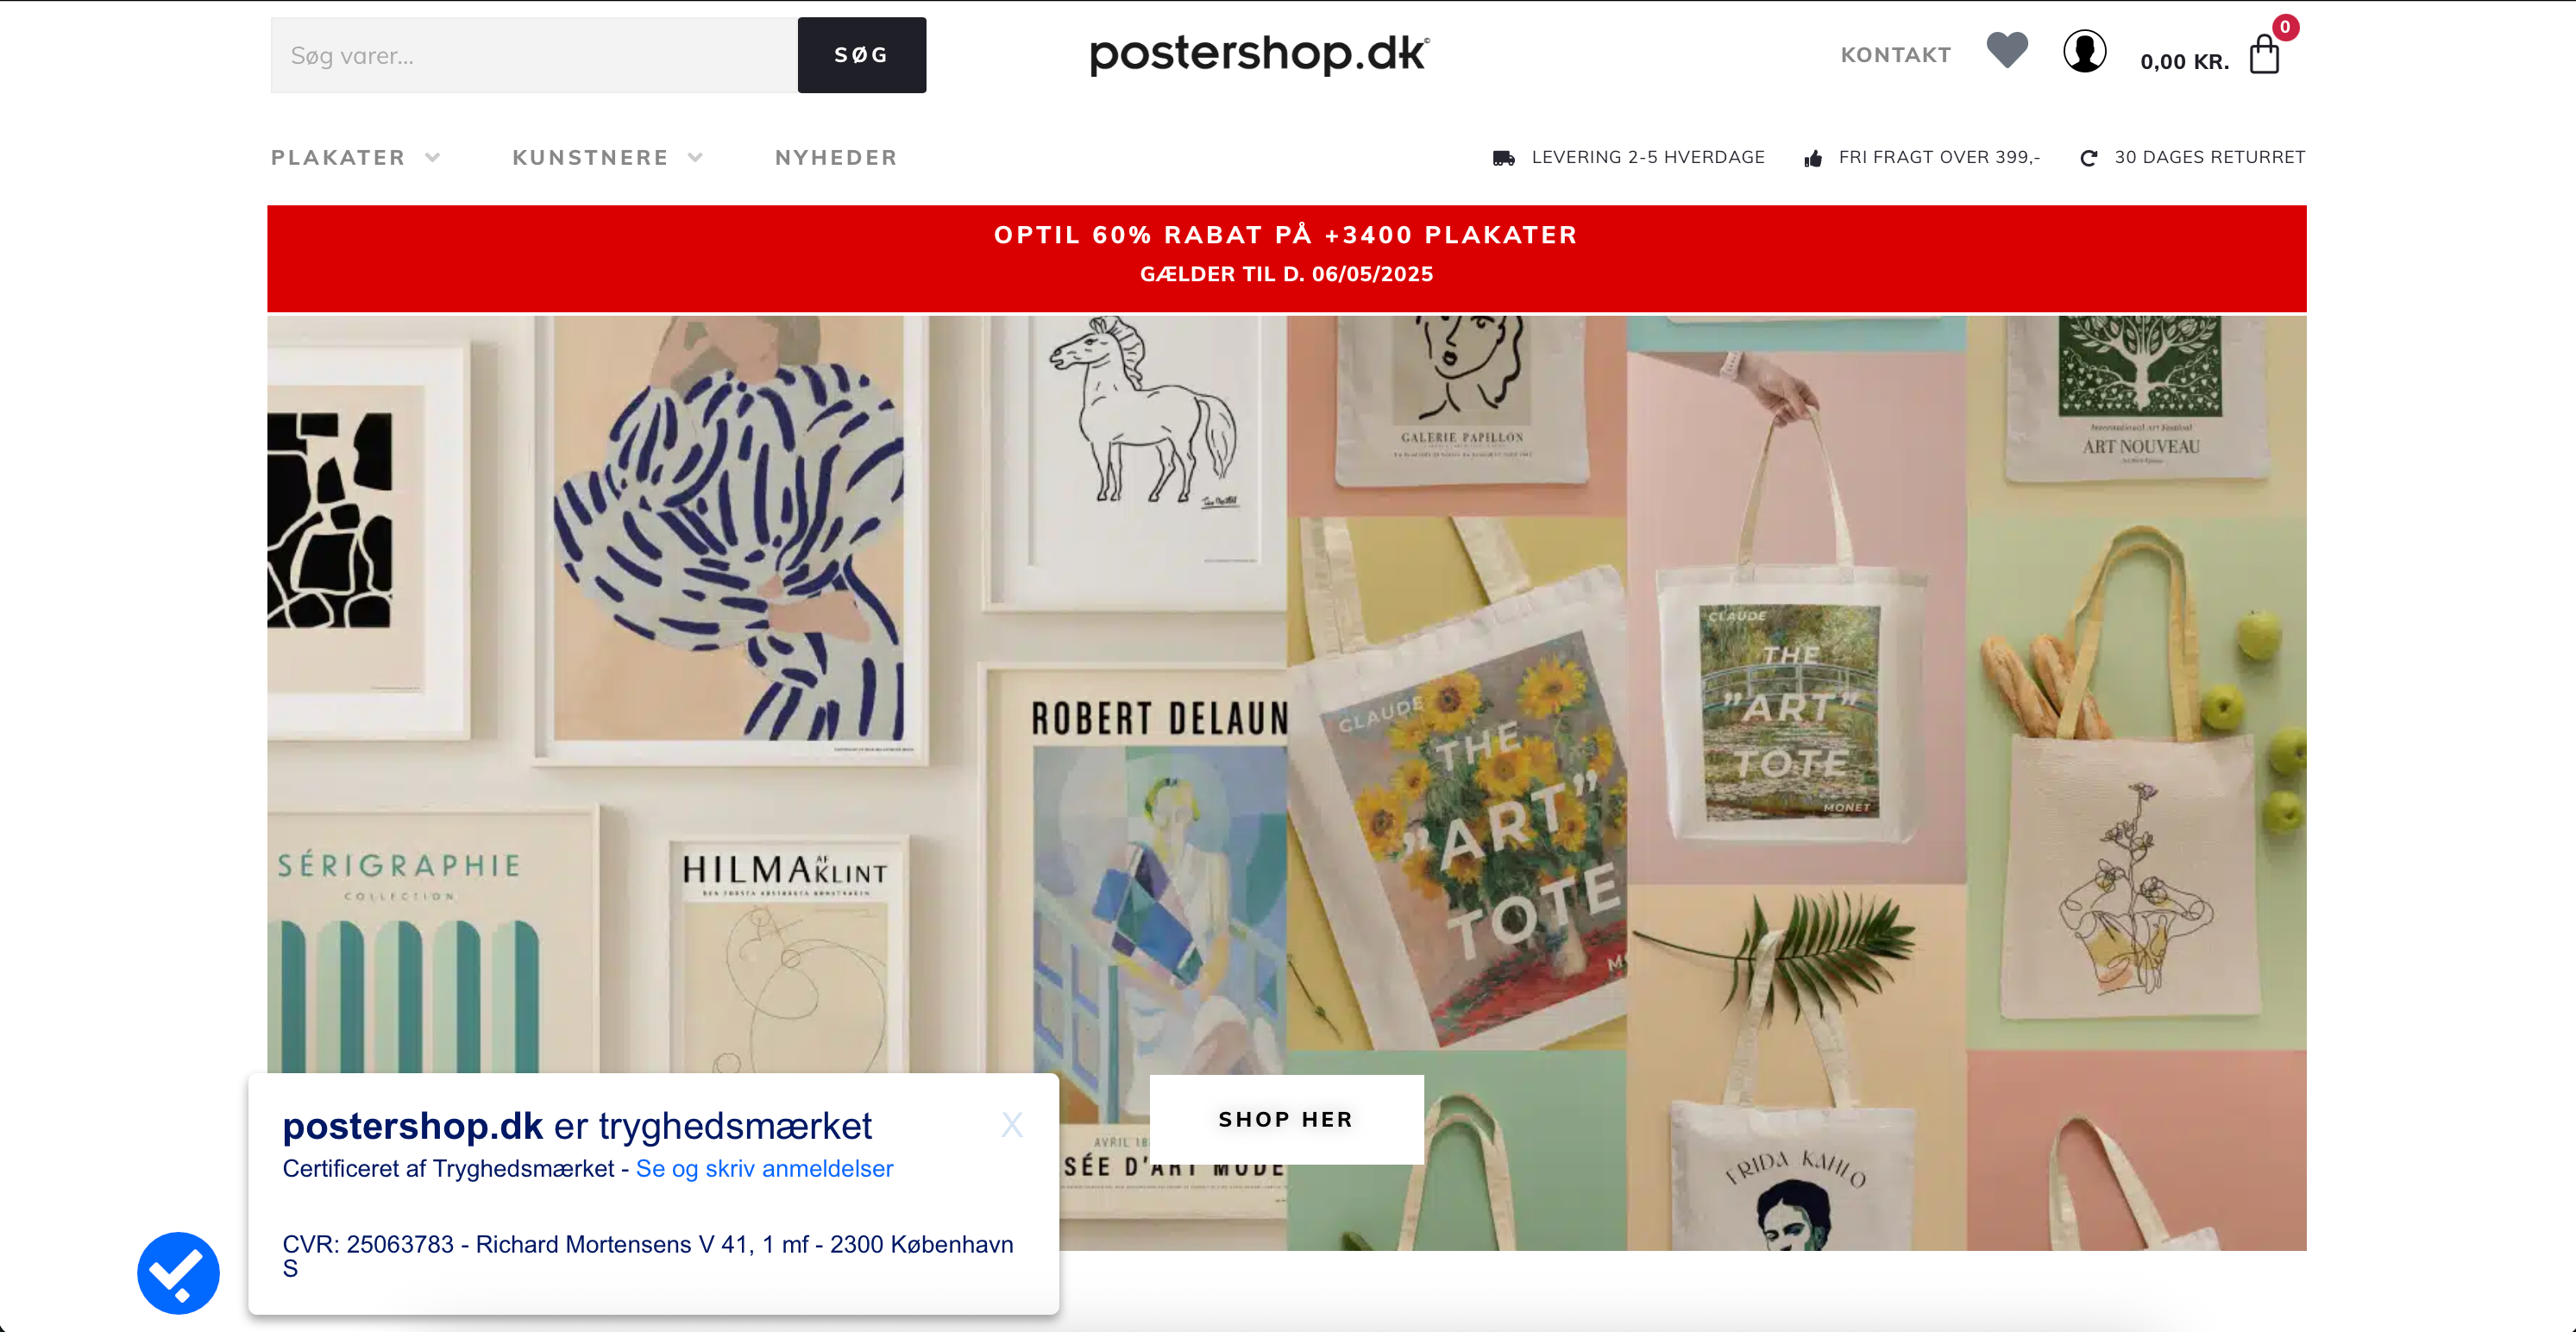Click the red 60% rabat banner
2576x1332 pixels.
pos(1286,258)
